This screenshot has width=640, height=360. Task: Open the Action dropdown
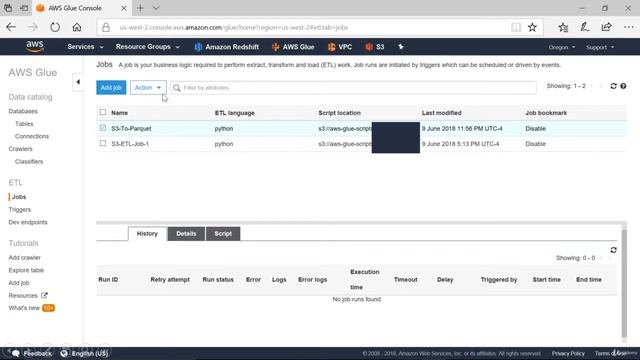click(x=148, y=88)
